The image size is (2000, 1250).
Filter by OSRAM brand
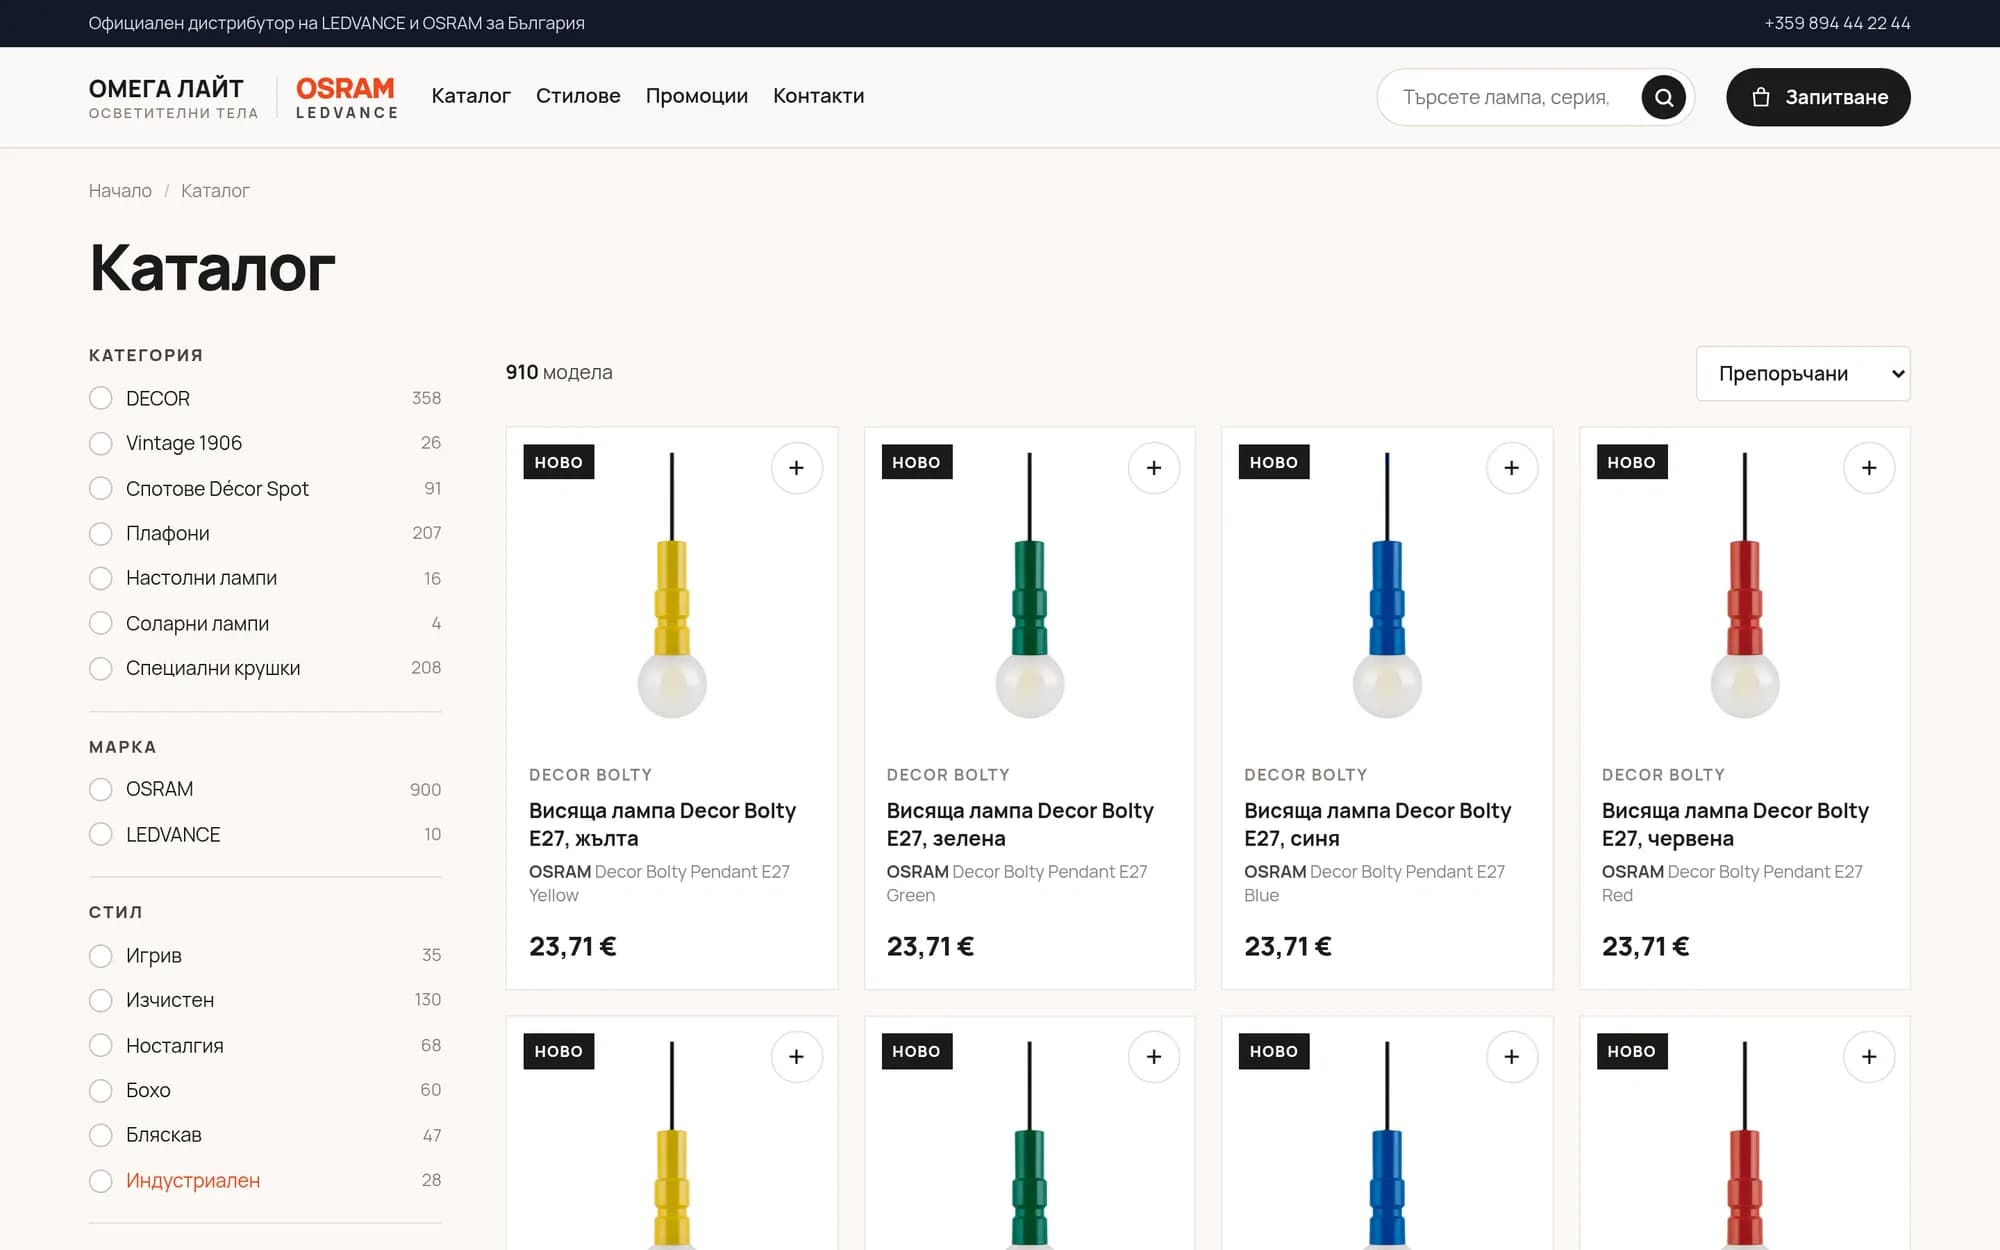pos(264,789)
